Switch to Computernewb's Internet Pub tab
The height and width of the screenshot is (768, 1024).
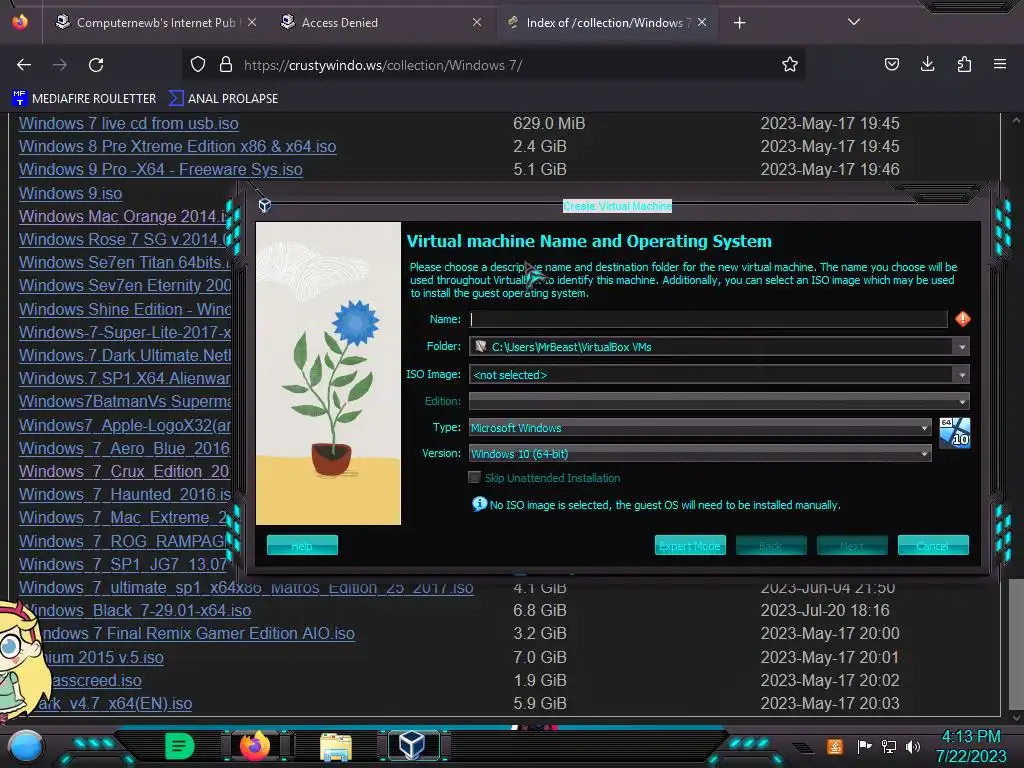click(155, 22)
